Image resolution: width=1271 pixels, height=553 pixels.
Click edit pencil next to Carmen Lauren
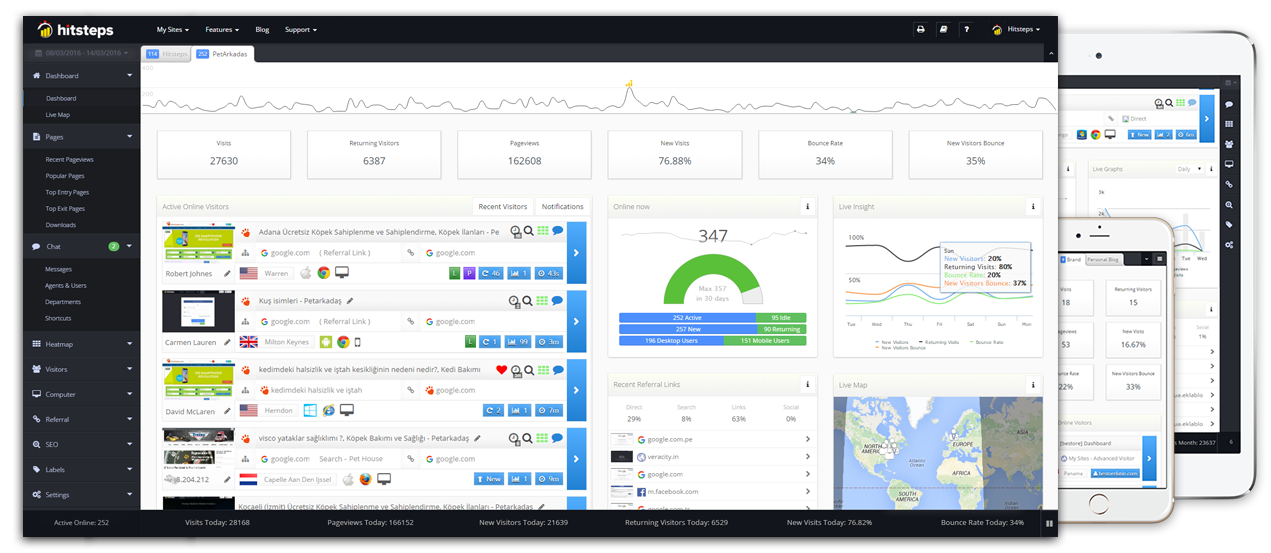click(x=228, y=342)
